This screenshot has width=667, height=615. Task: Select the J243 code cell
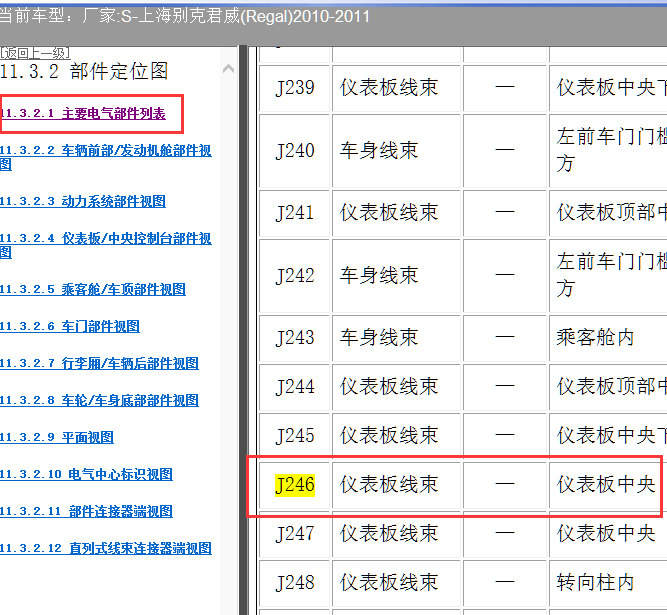pyautogui.click(x=295, y=338)
